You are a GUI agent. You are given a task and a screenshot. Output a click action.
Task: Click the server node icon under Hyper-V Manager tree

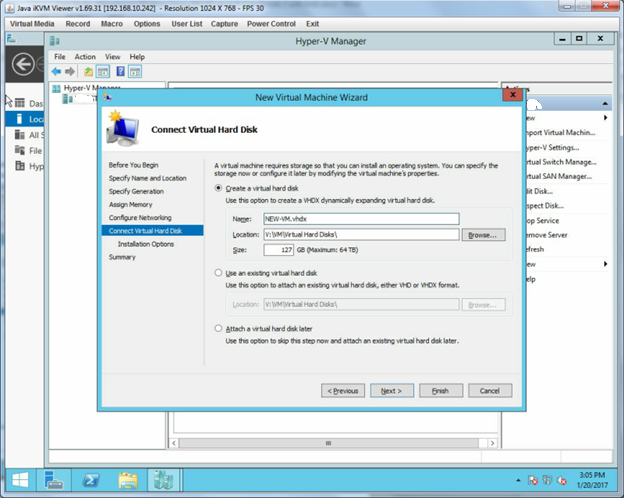coord(68,98)
